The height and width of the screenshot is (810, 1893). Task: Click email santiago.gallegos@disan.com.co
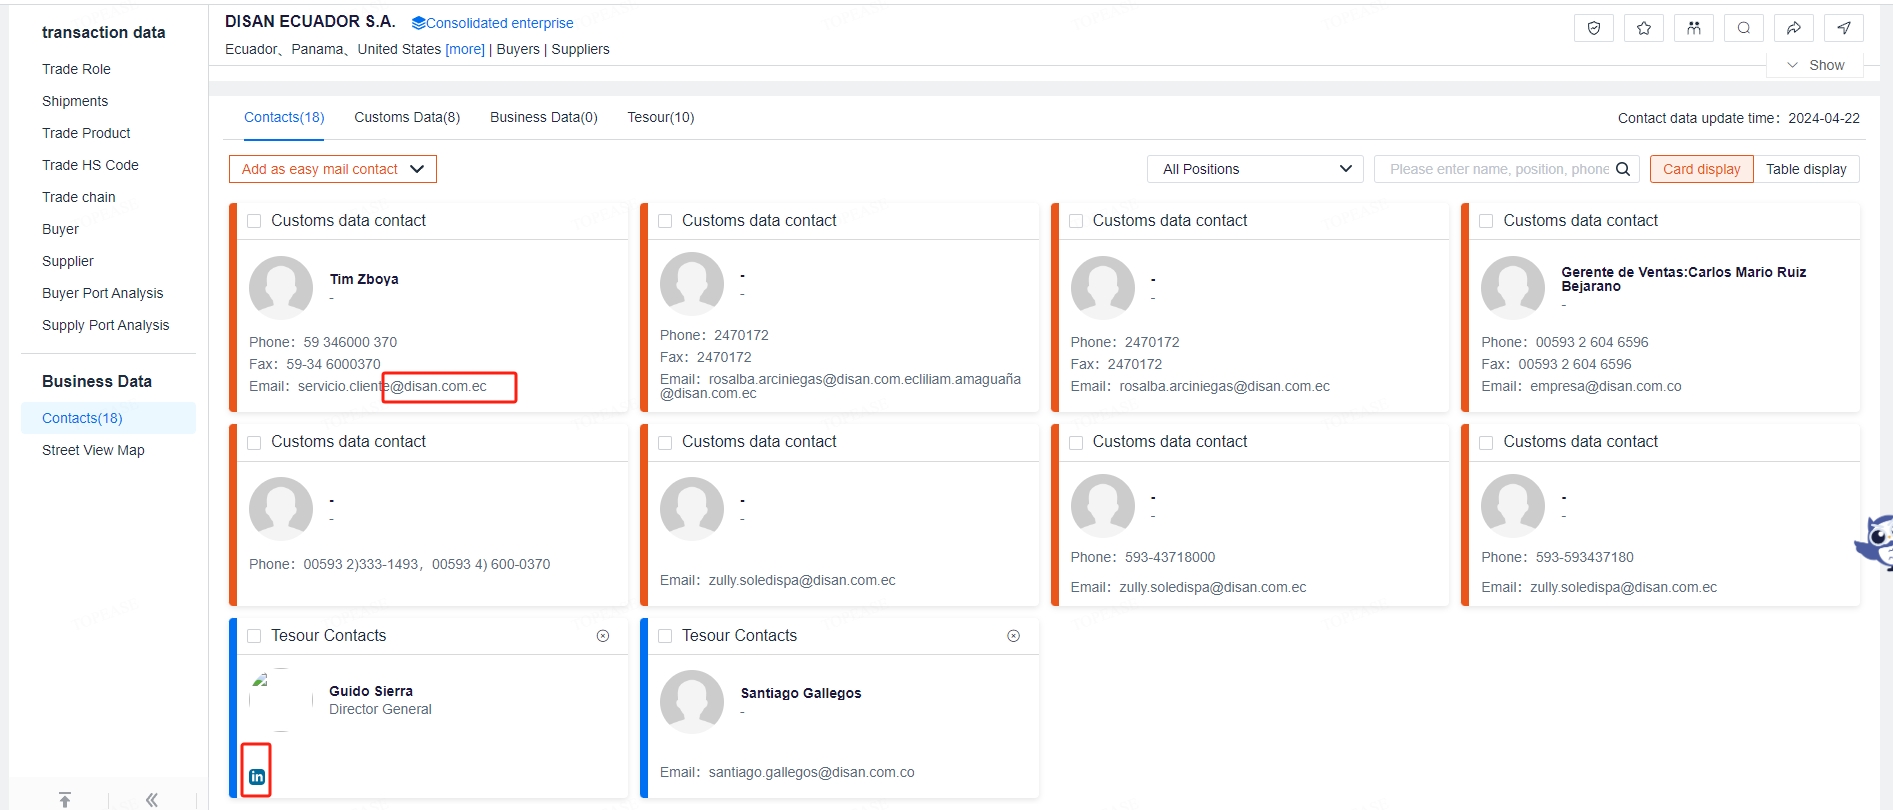click(x=811, y=772)
